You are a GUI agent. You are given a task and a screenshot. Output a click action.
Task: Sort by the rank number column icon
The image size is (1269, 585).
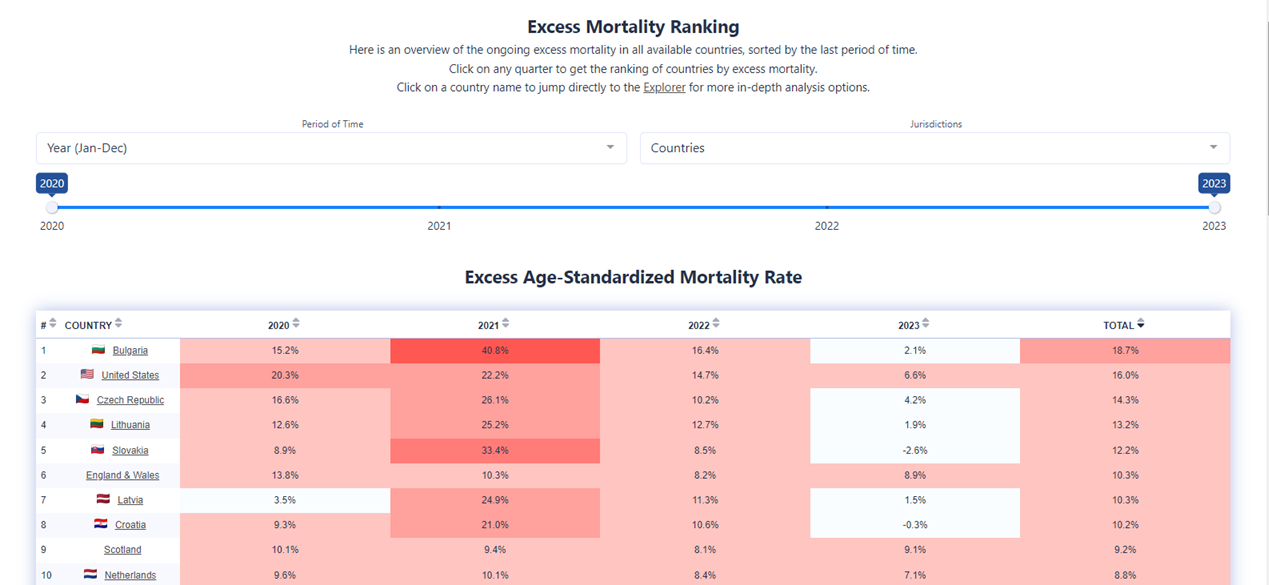pos(53,324)
